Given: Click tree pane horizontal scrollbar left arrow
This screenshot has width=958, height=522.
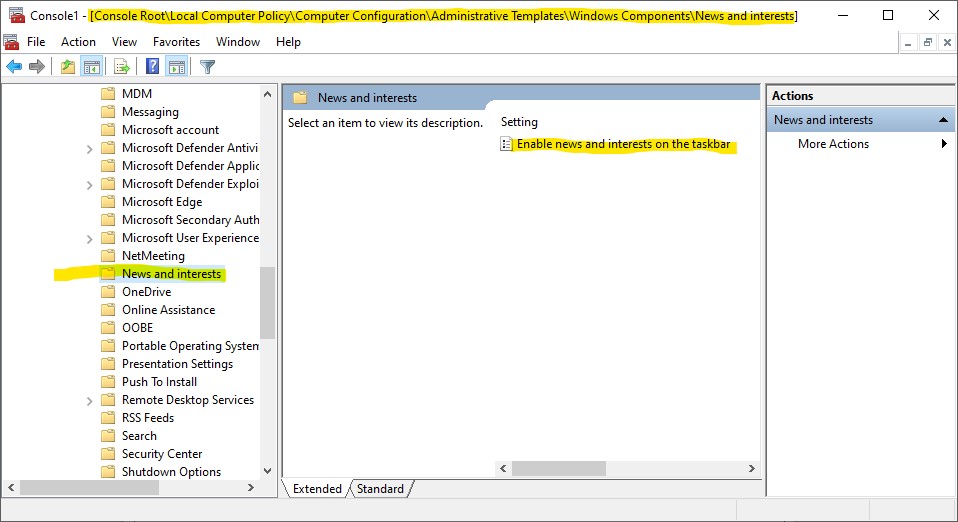Looking at the screenshot, I should 11,487.
